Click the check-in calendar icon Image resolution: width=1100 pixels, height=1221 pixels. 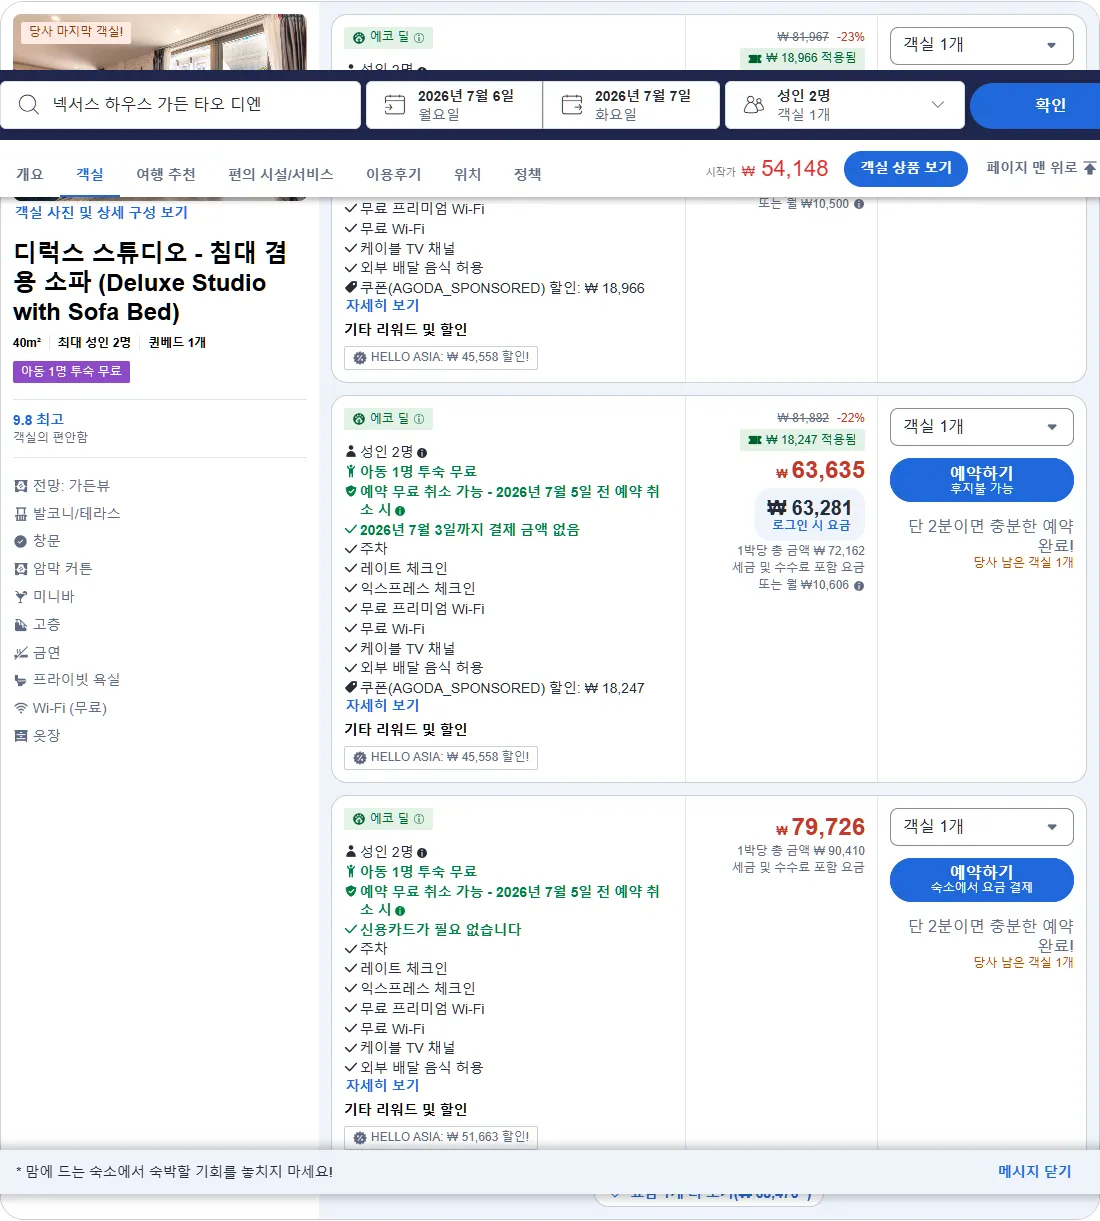[395, 104]
